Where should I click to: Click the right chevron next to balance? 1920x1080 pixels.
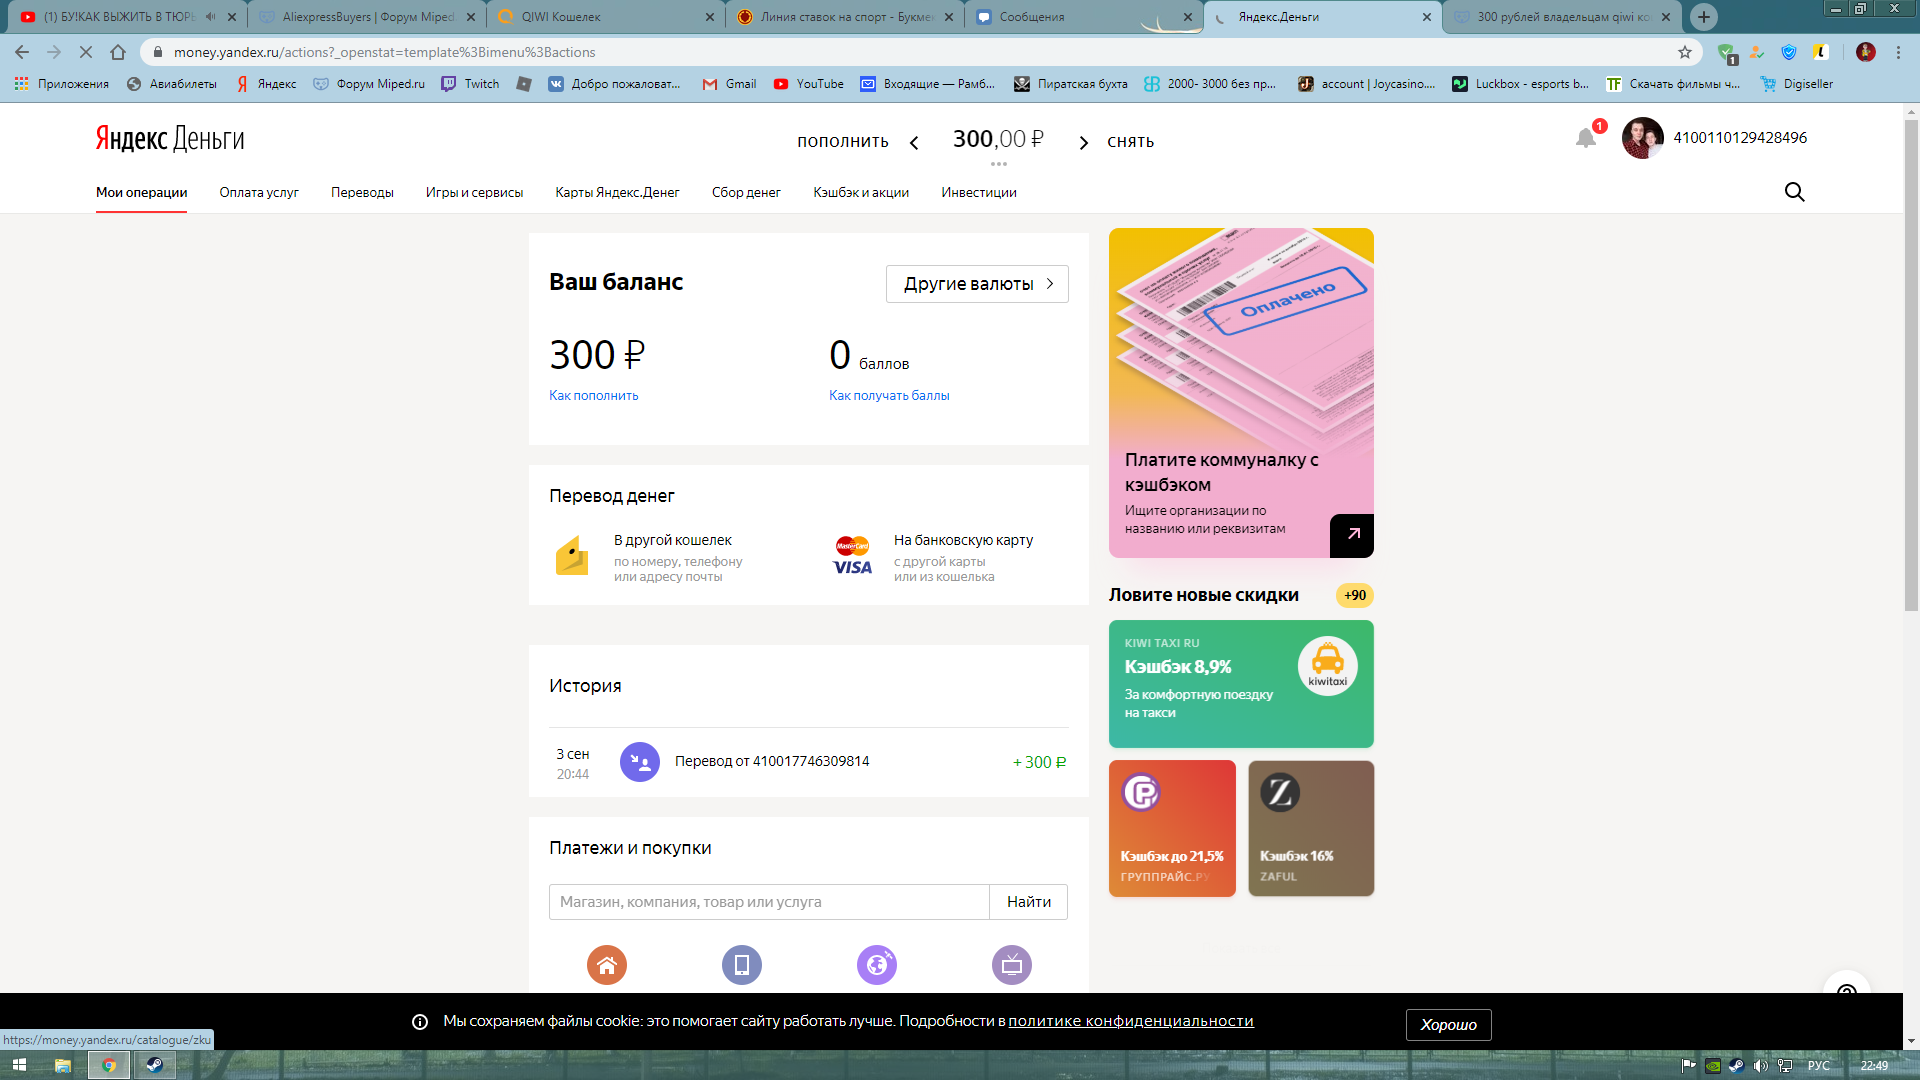[1083, 143]
